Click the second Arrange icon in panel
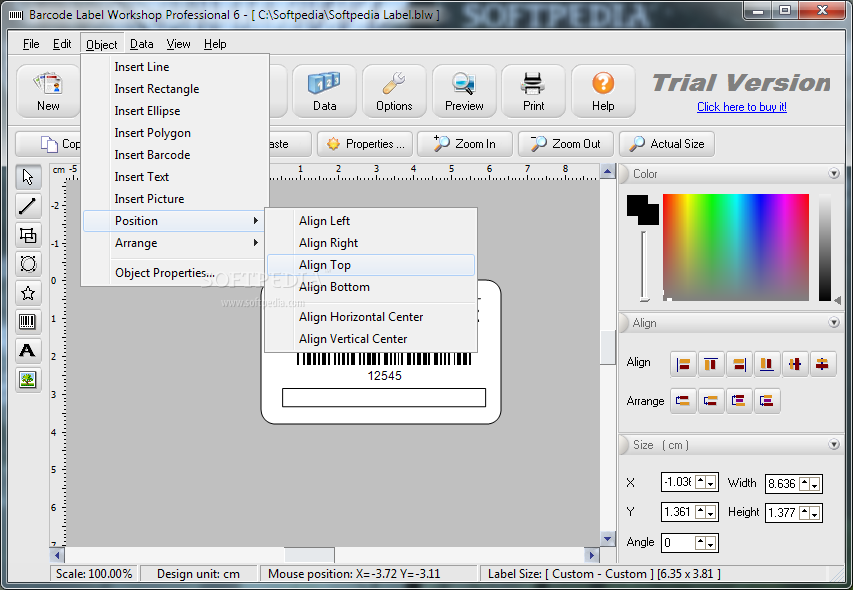 [x=711, y=401]
